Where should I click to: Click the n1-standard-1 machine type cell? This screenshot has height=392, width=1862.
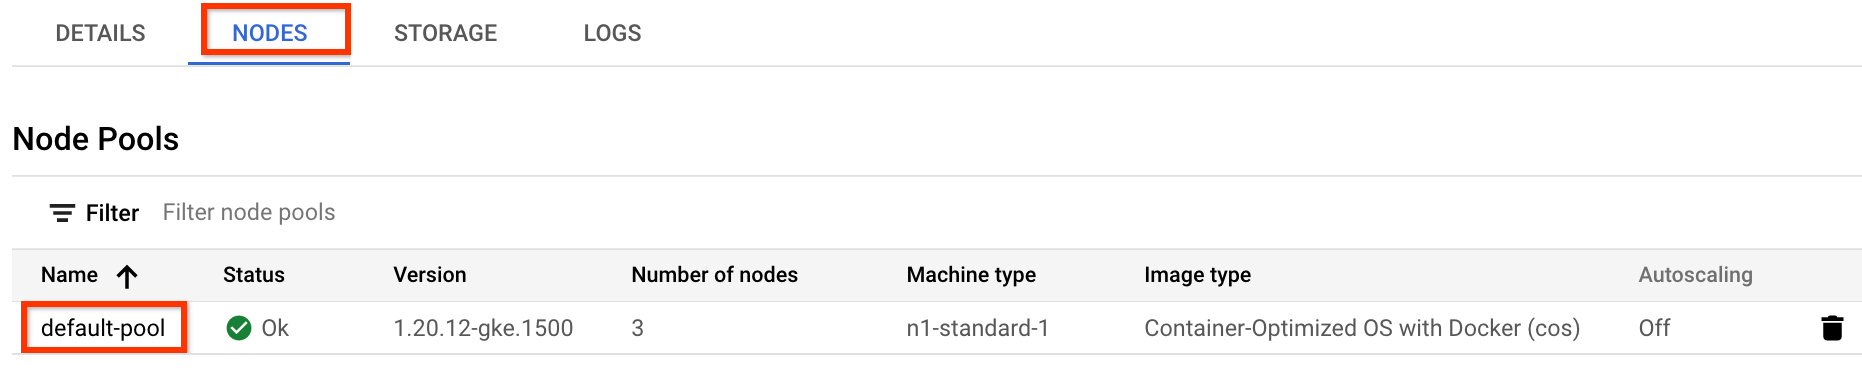coord(978,328)
